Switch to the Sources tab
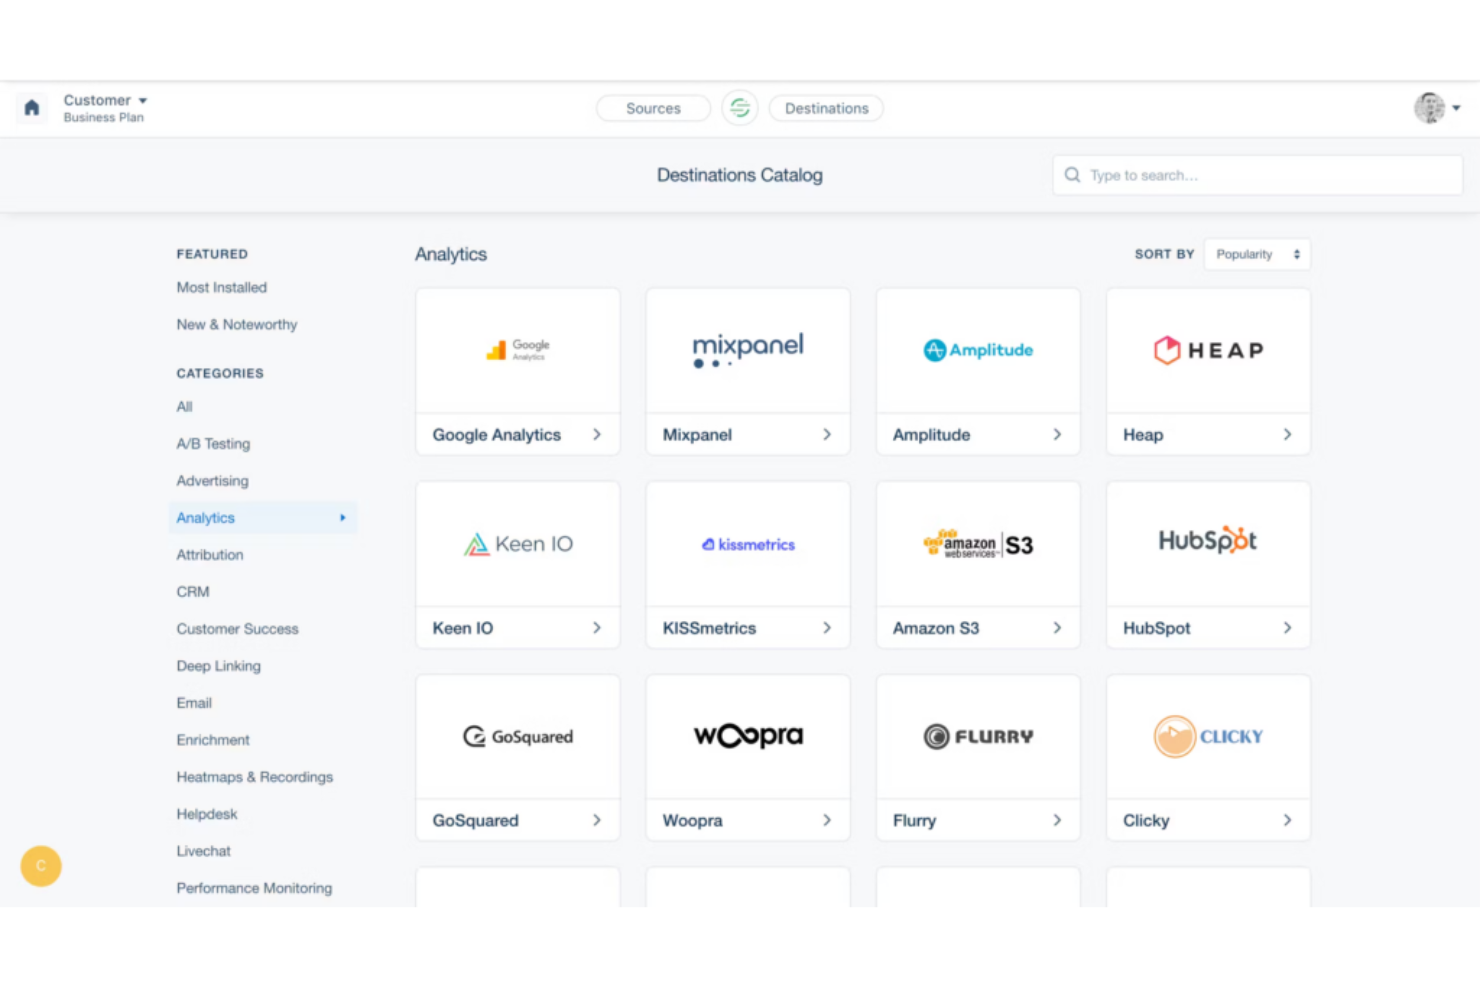This screenshot has width=1480, height=987. pyautogui.click(x=653, y=108)
